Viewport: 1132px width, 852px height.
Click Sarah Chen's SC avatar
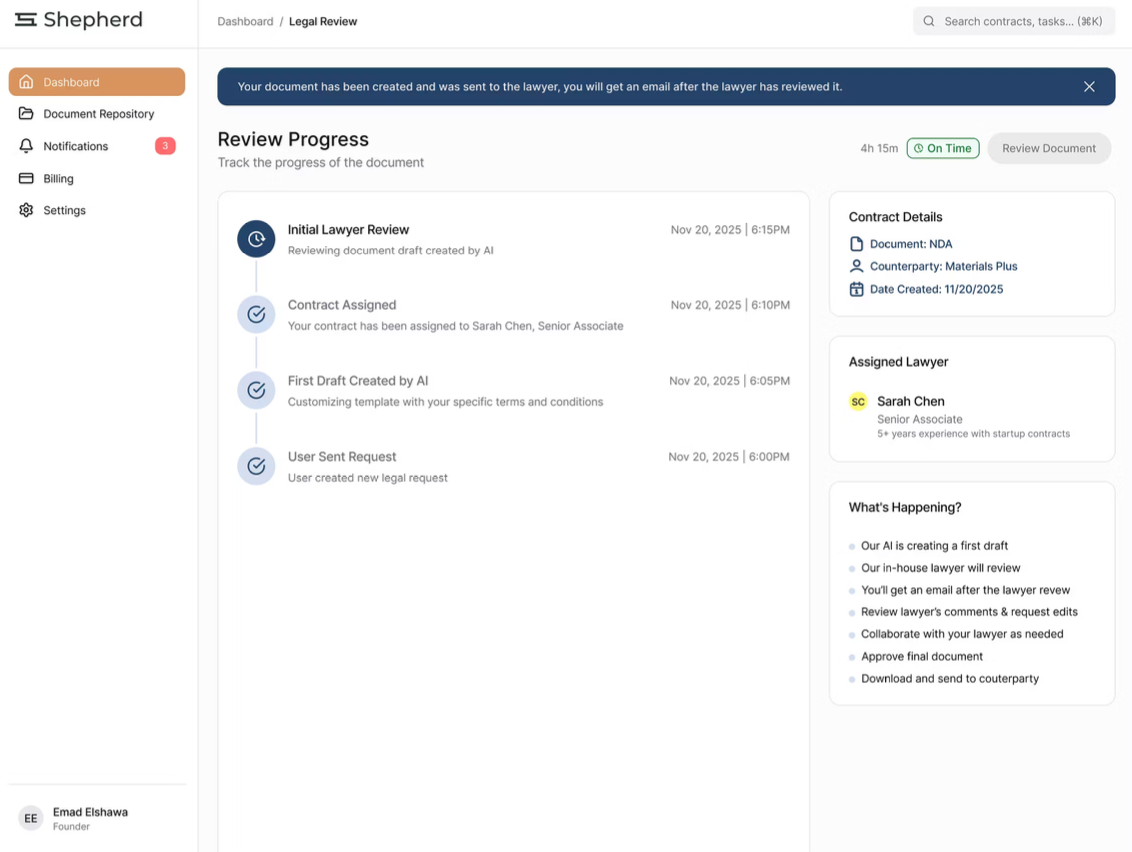pos(858,401)
